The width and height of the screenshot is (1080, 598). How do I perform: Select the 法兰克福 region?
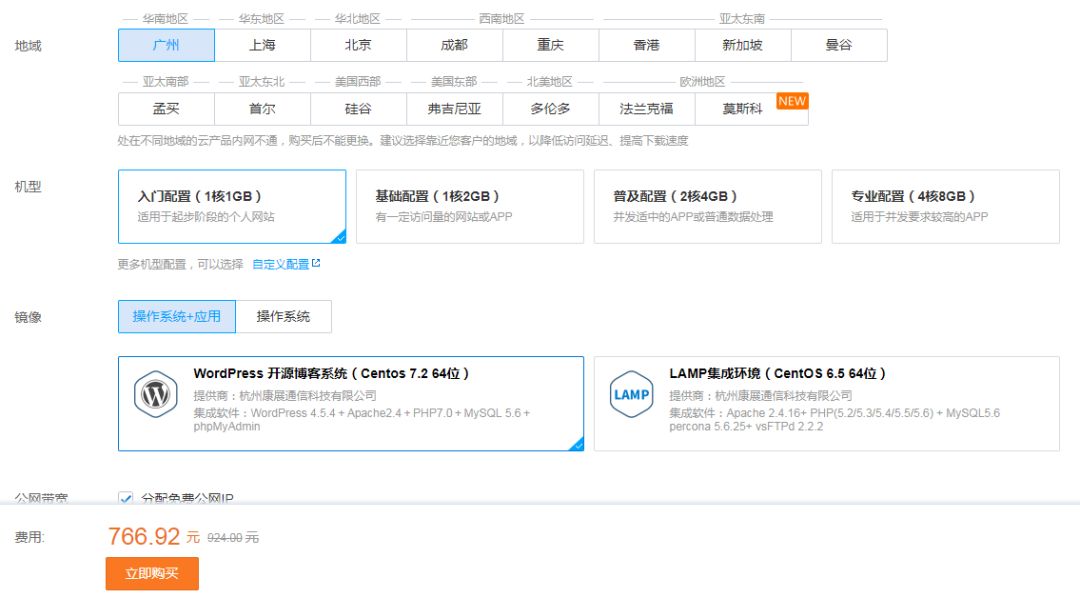tap(645, 109)
